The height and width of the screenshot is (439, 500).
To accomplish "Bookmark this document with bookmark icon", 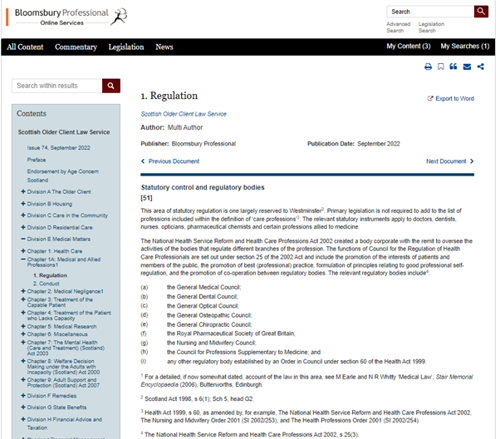I will pos(441,67).
